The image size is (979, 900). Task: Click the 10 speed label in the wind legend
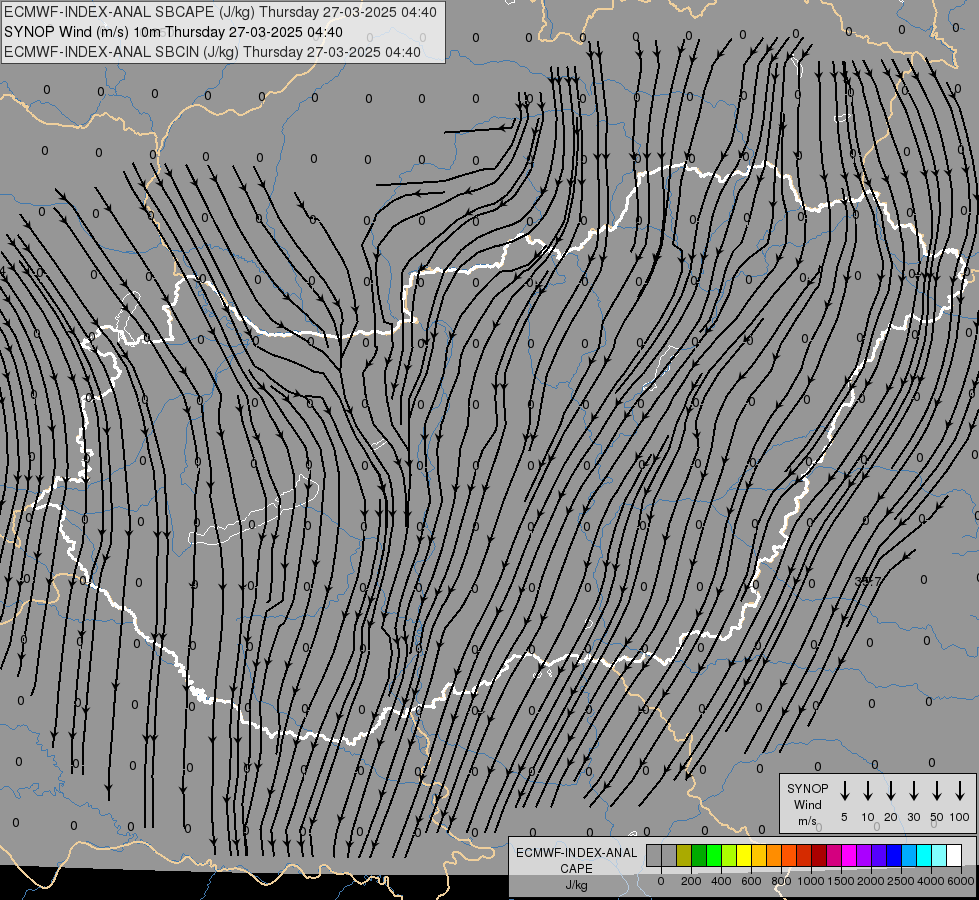[868, 817]
